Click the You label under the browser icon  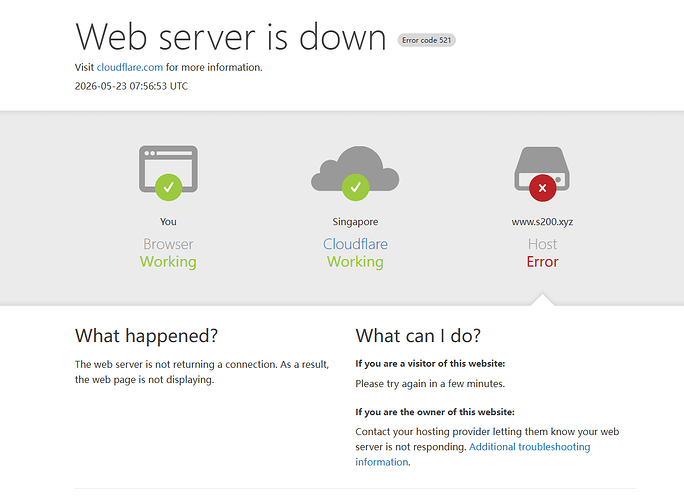168,222
